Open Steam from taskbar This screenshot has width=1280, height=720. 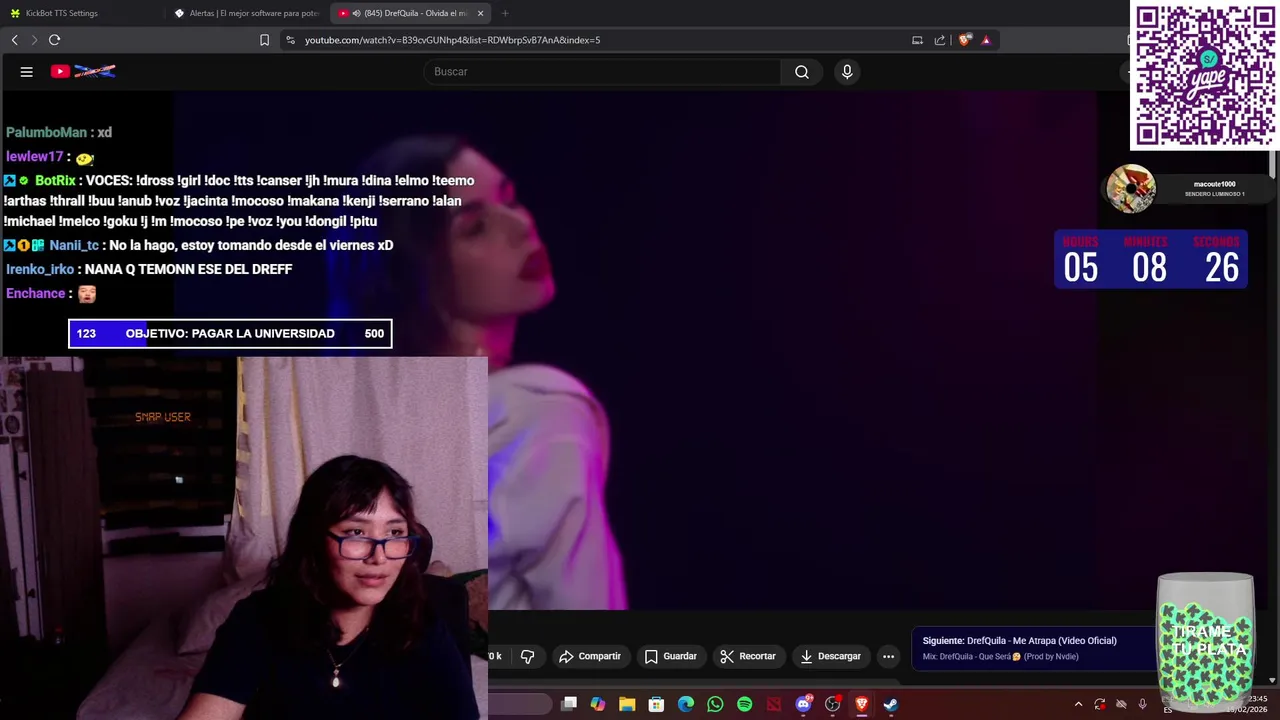pyautogui.click(x=890, y=704)
